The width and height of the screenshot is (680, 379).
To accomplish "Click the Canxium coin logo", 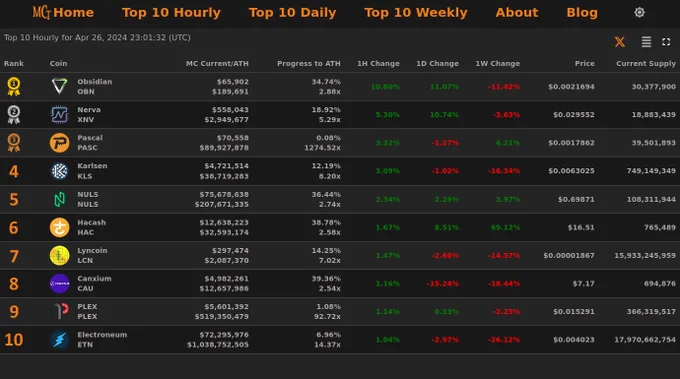I will coord(59,284).
